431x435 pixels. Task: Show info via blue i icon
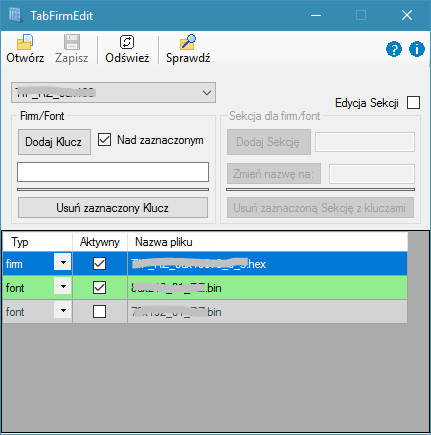(417, 49)
